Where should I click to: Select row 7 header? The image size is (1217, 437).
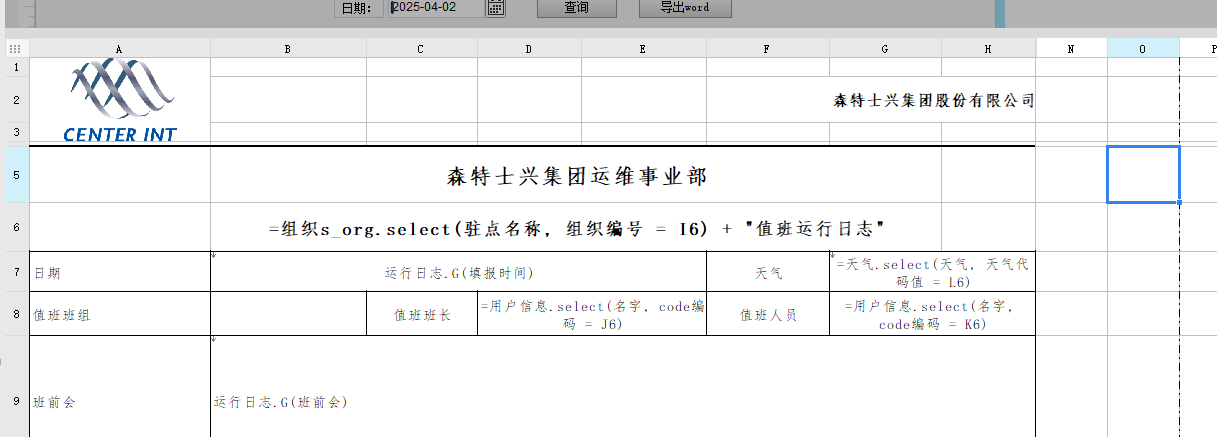pyautogui.click(x=14, y=272)
